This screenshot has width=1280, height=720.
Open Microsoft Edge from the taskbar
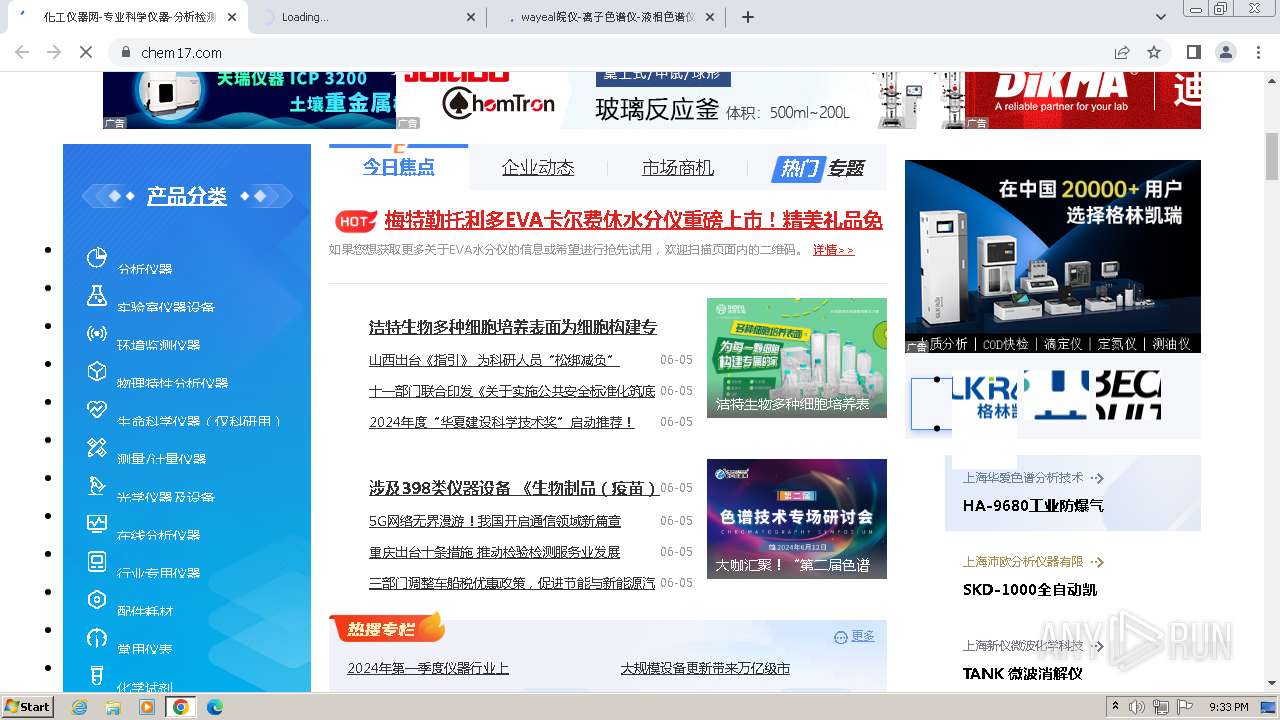(x=214, y=707)
